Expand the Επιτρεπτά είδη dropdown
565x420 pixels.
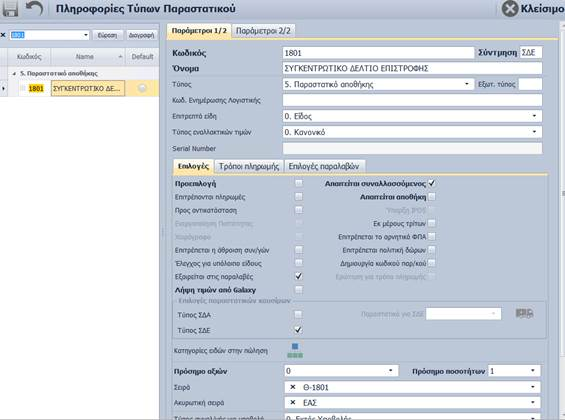[534, 116]
